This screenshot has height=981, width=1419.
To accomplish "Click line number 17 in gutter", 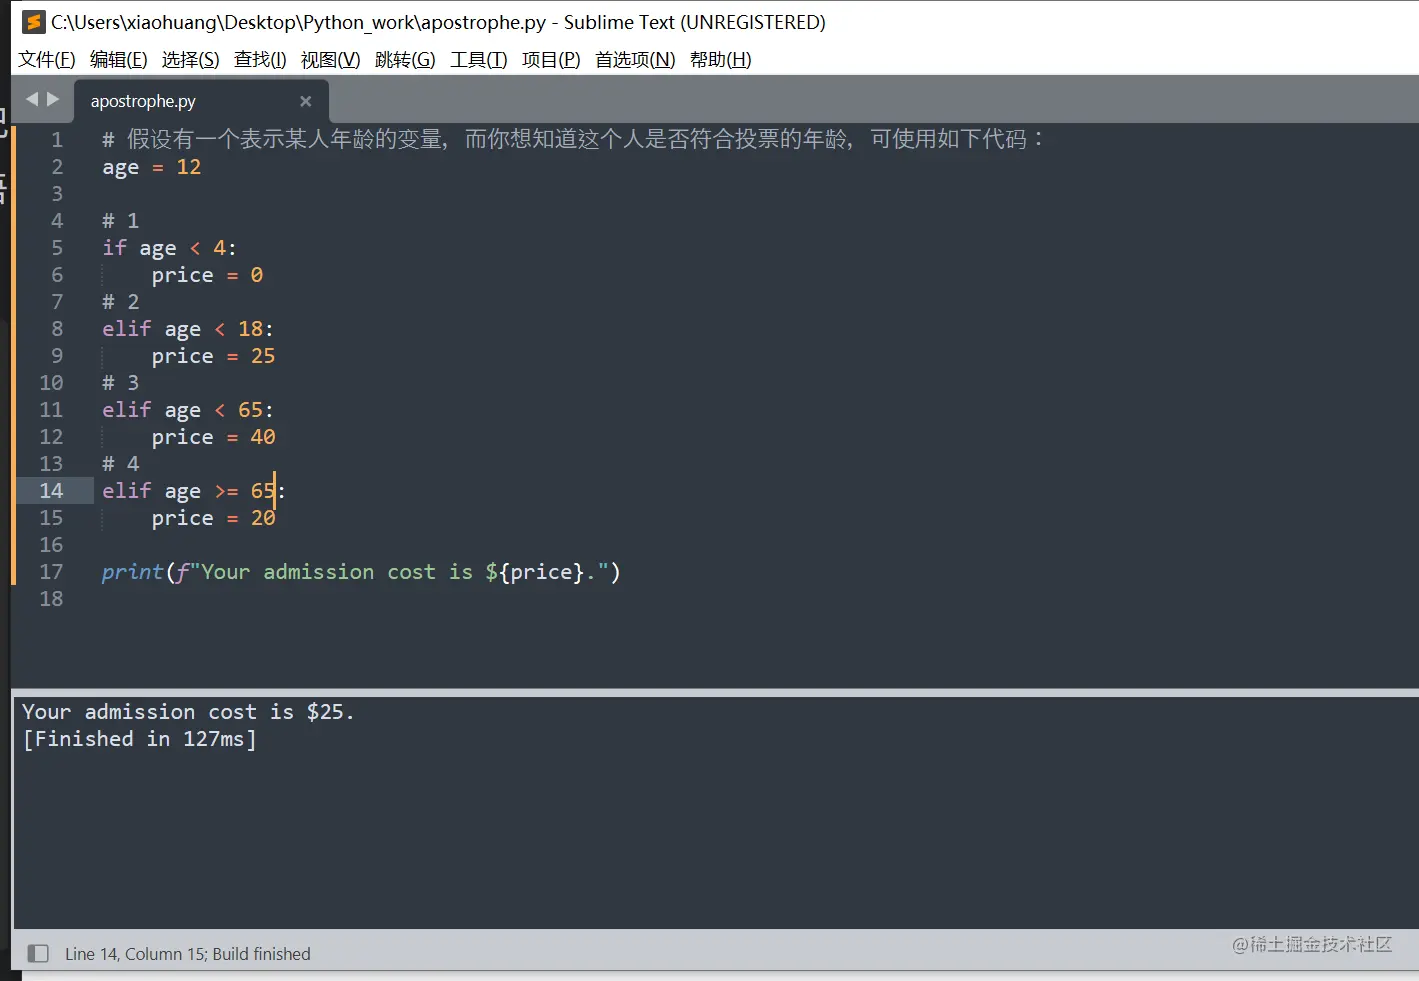I will [x=51, y=571].
